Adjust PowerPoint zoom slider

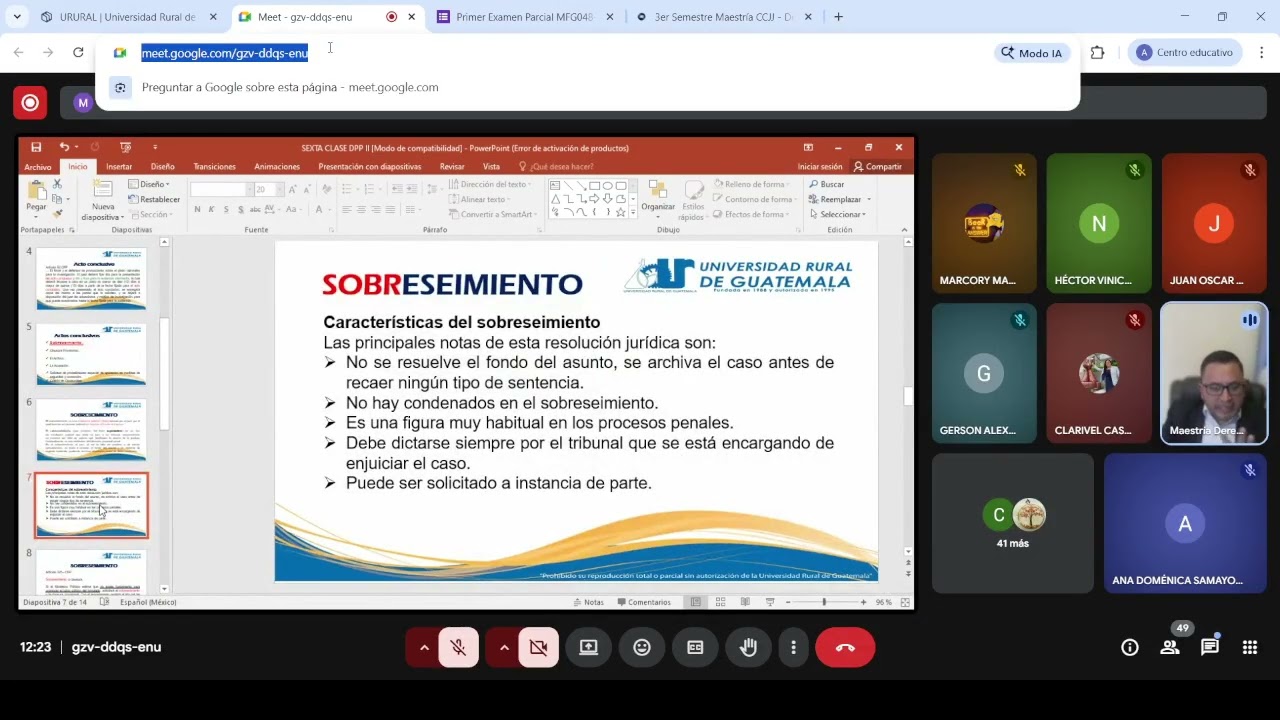[824, 602]
